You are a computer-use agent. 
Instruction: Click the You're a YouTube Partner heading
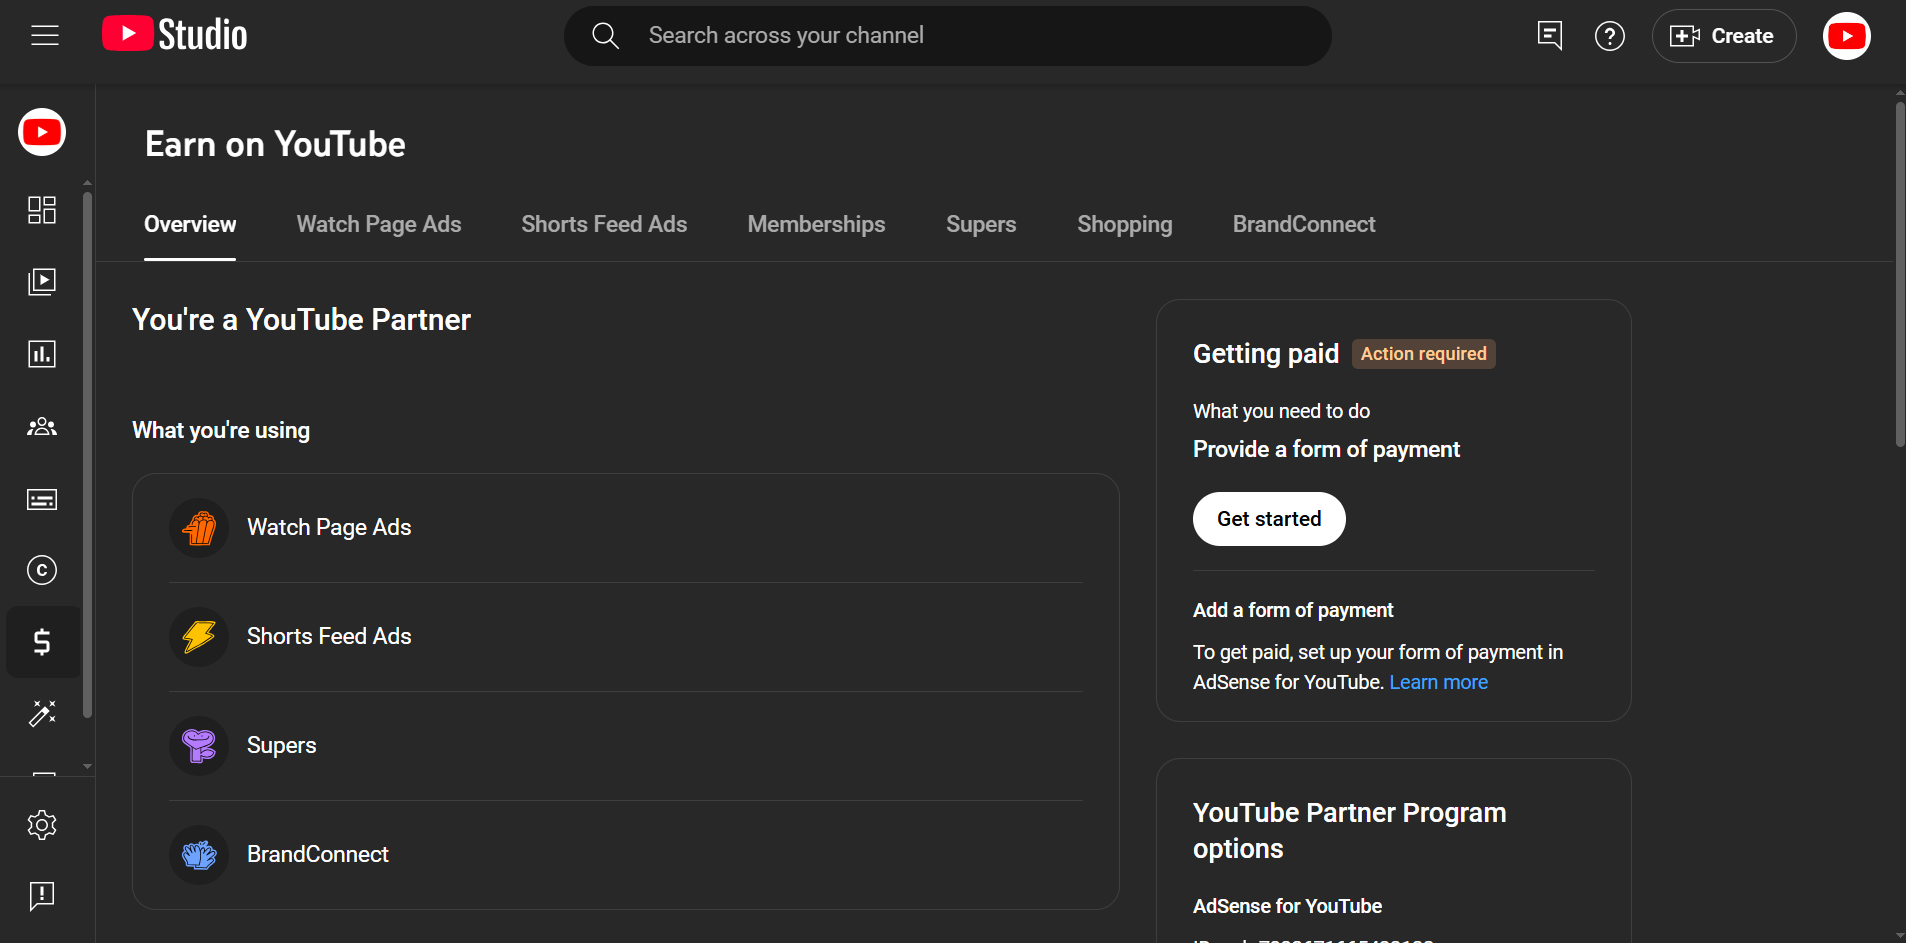point(301,320)
